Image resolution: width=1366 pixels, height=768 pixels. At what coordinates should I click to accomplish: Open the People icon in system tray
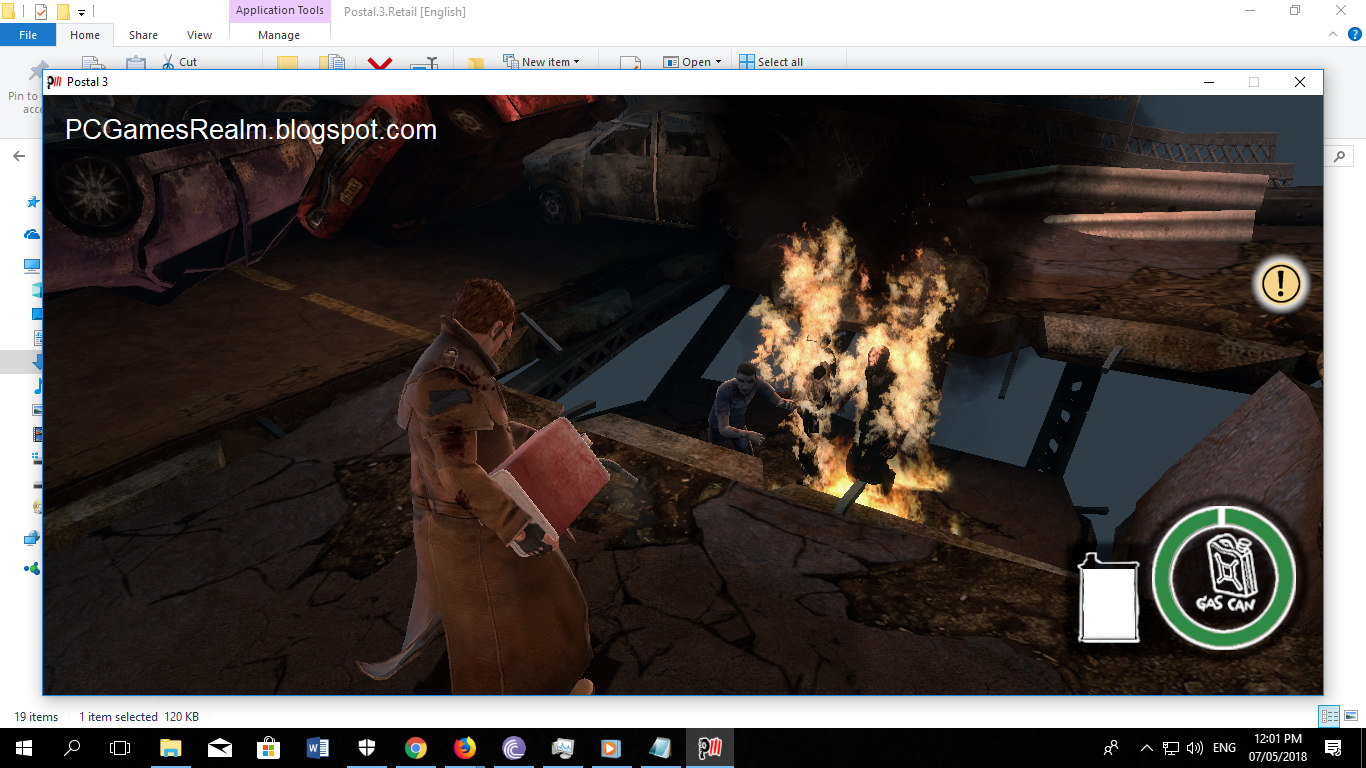(x=1111, y=748)
